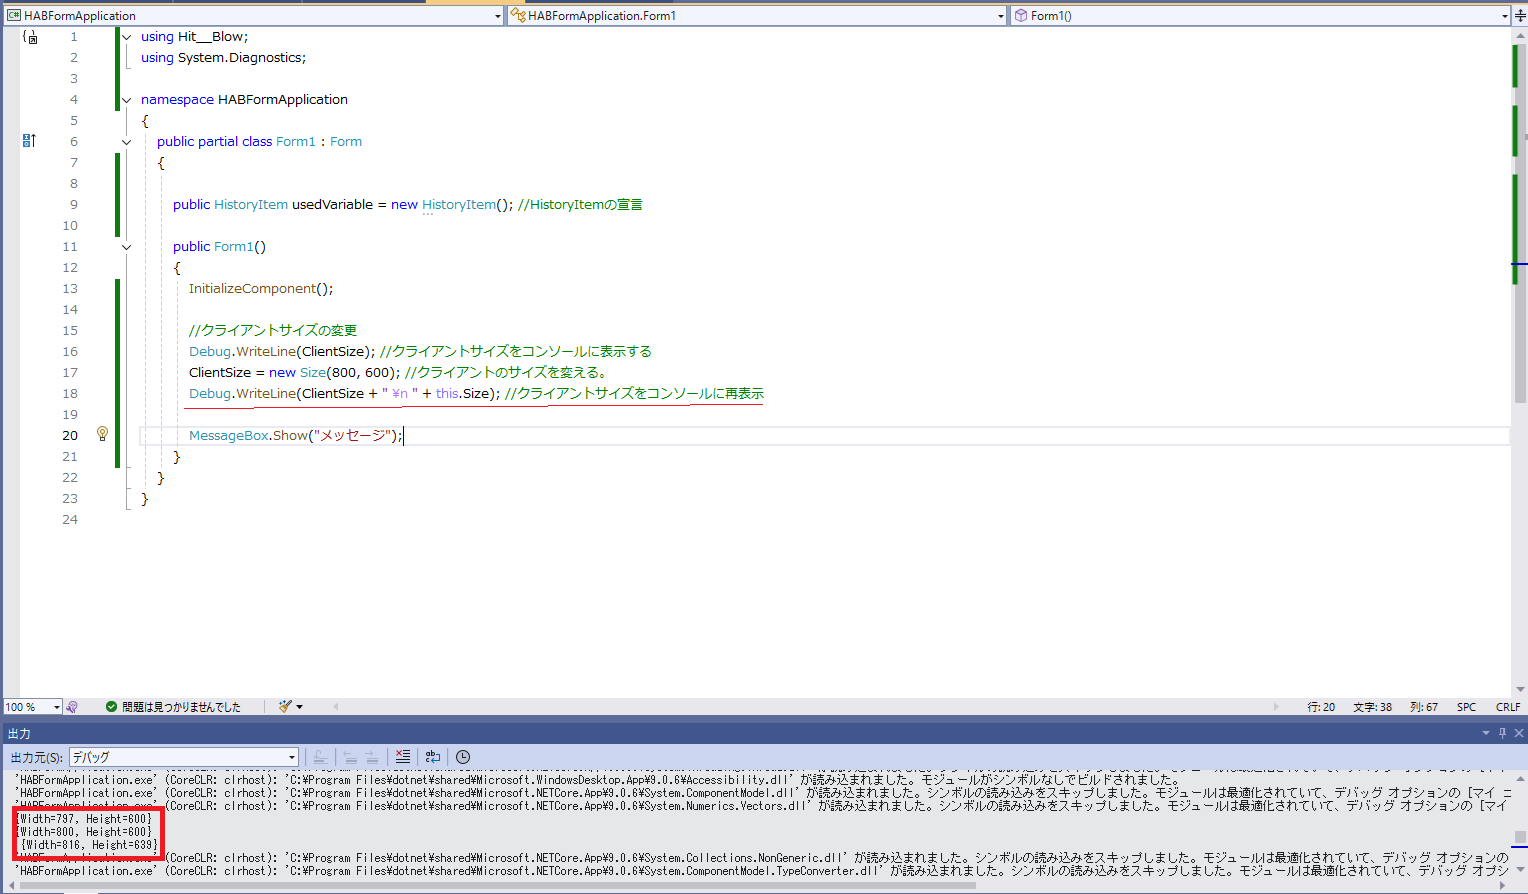Click the inheritance margin icon on line 6
This screenshot has width=1528, height=894.
(29, 141)
